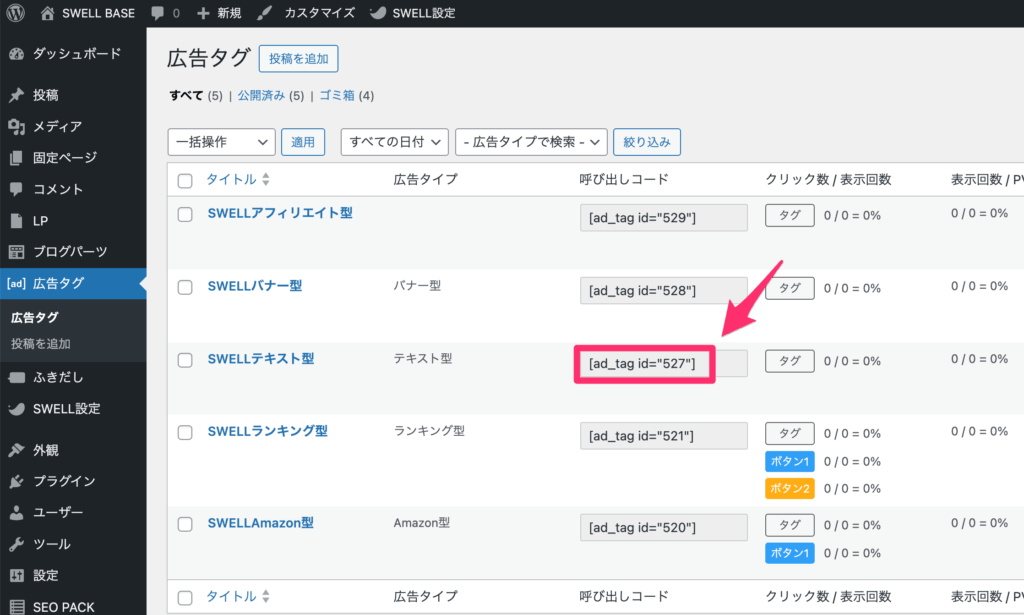
Task: Open the プラグイン sidebar icon
Action: tap(16, 481)
